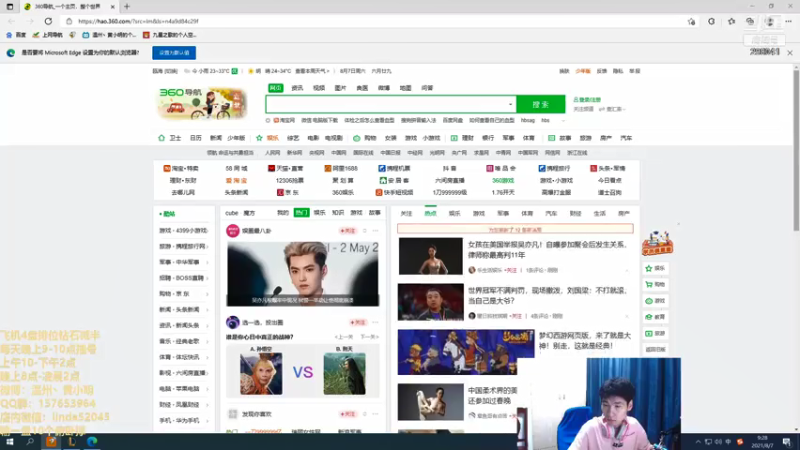Follow 娱圈最八卦 with +关注 button
This screenshot has width=800, height=450.
click(x=347, y=231)
